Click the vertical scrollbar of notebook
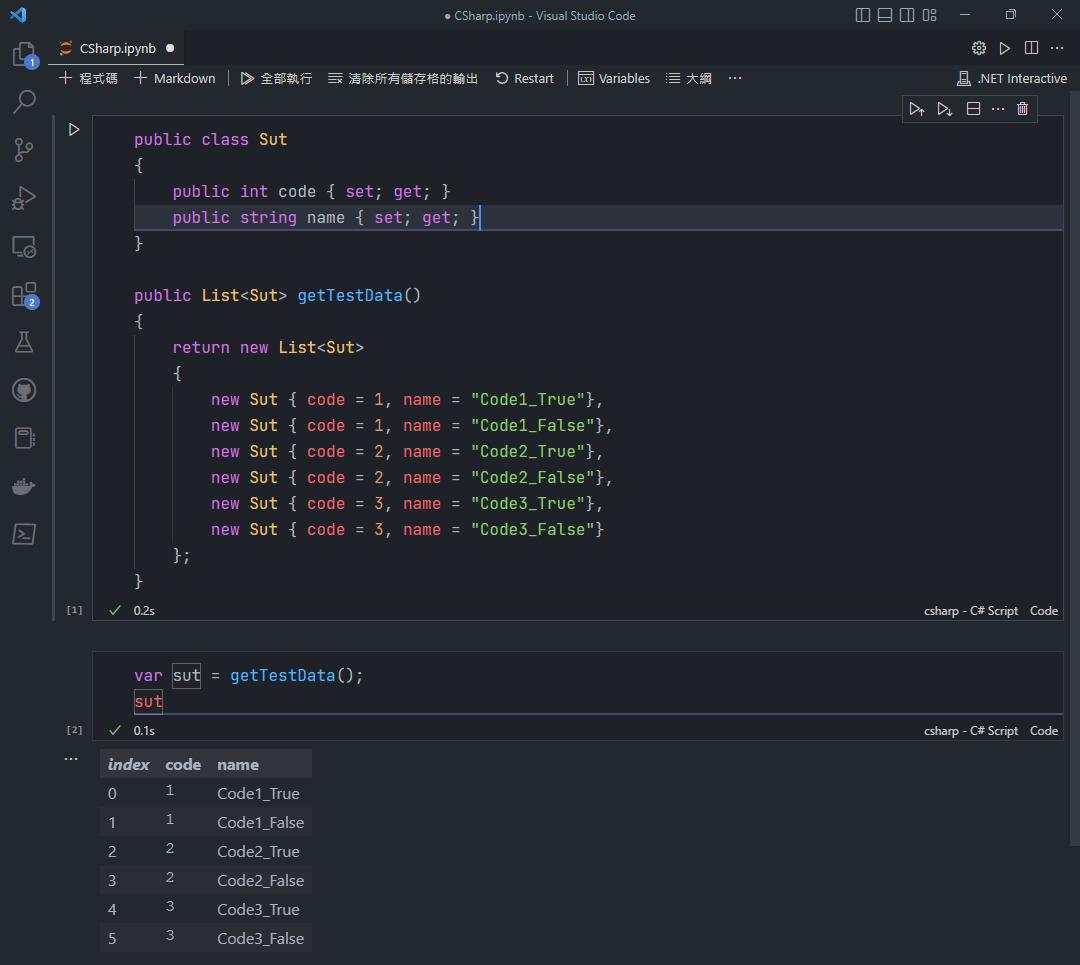Screen dimensions: 1080x965 pyautogui.click(x=1074, y=468)
